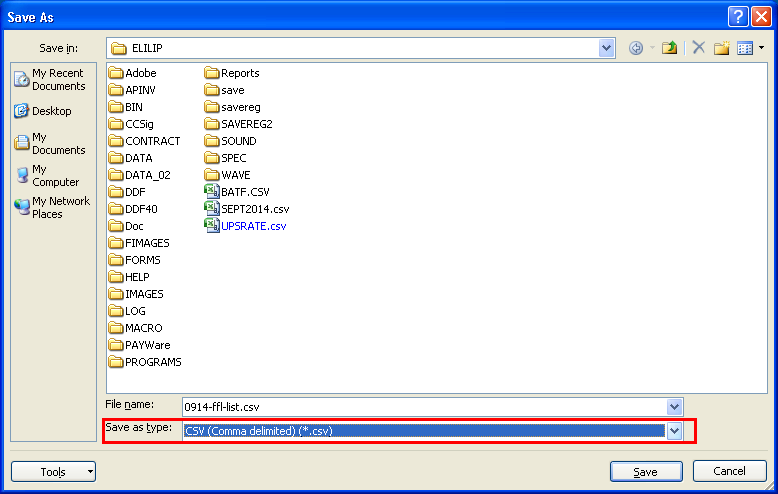Select the savereg folder
The height and width of the screenshot is (494, 778).
(232, 107)
